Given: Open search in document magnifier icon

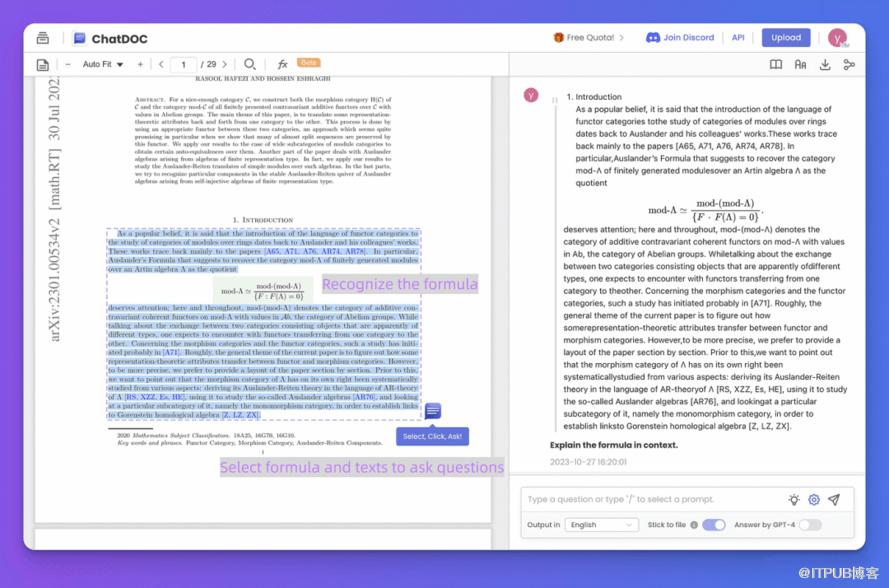Looking at the screenshot, I should [x=249, y=64].
